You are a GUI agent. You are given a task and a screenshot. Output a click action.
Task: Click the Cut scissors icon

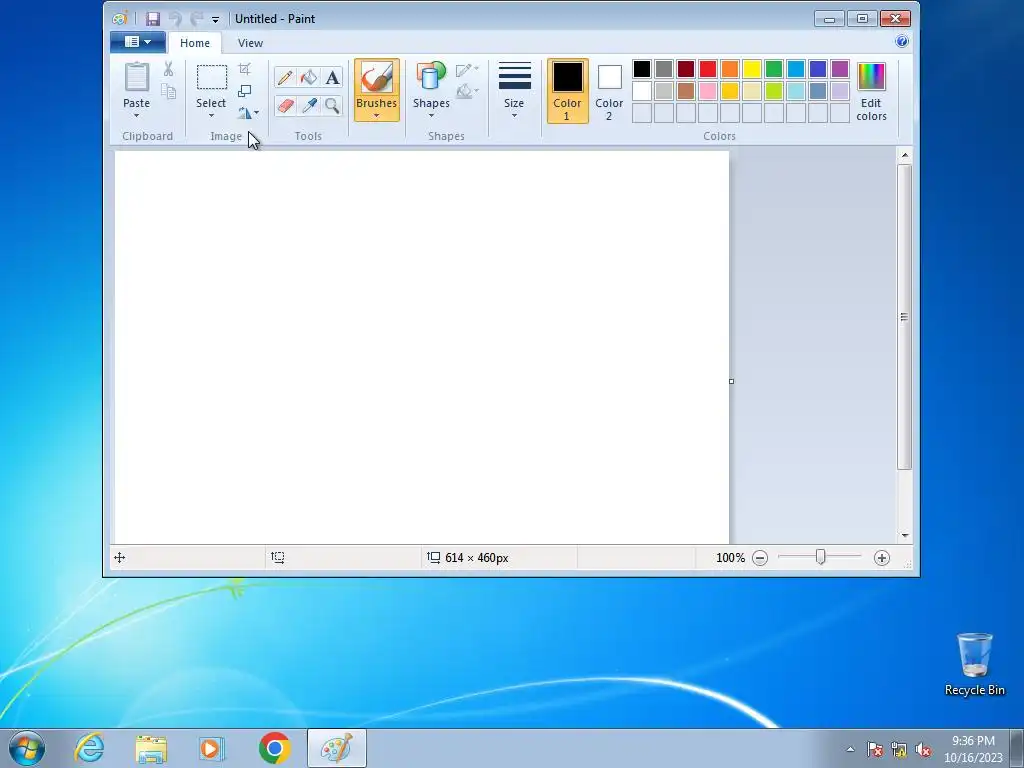168,69
